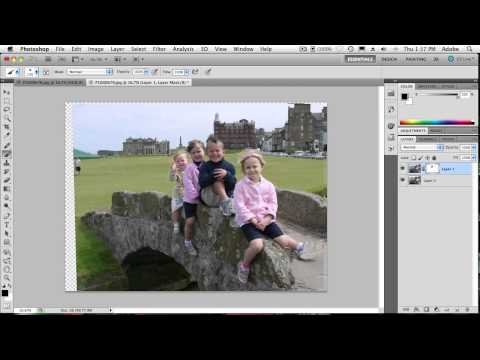Switch to Design workspace
This screenshot has height=360, width=480.
pyautogui.click(x=389, y=60)
